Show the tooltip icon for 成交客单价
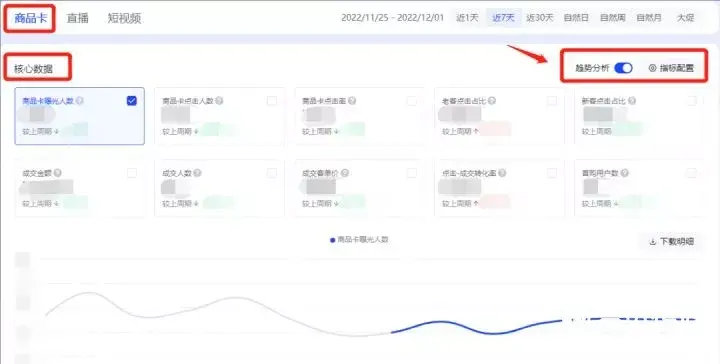The height and width of the screenshot is (364, 720). (x=345, y=173)
